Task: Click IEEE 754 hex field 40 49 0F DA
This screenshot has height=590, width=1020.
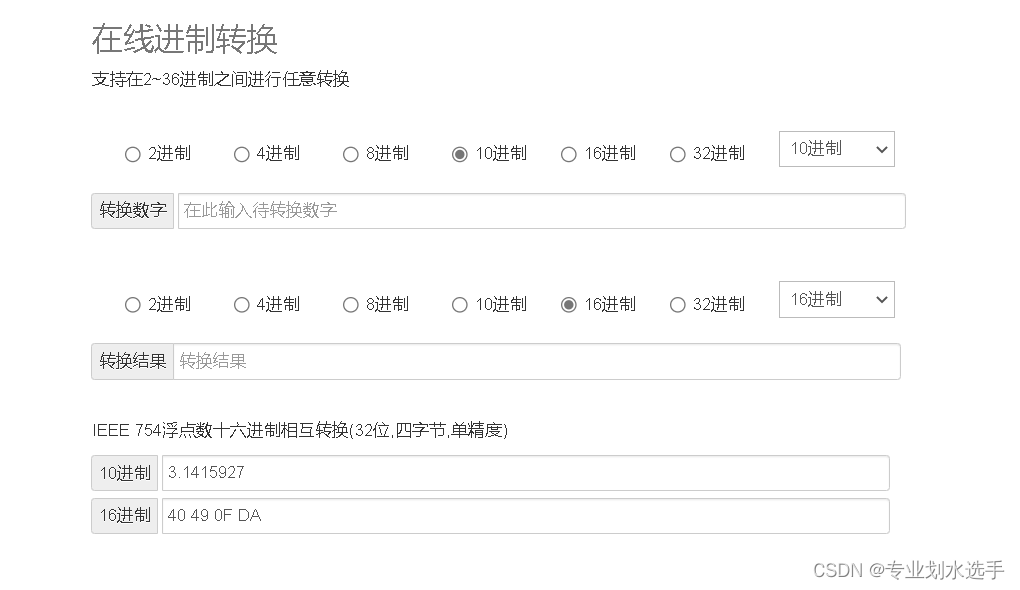Action: click(526, 516)
